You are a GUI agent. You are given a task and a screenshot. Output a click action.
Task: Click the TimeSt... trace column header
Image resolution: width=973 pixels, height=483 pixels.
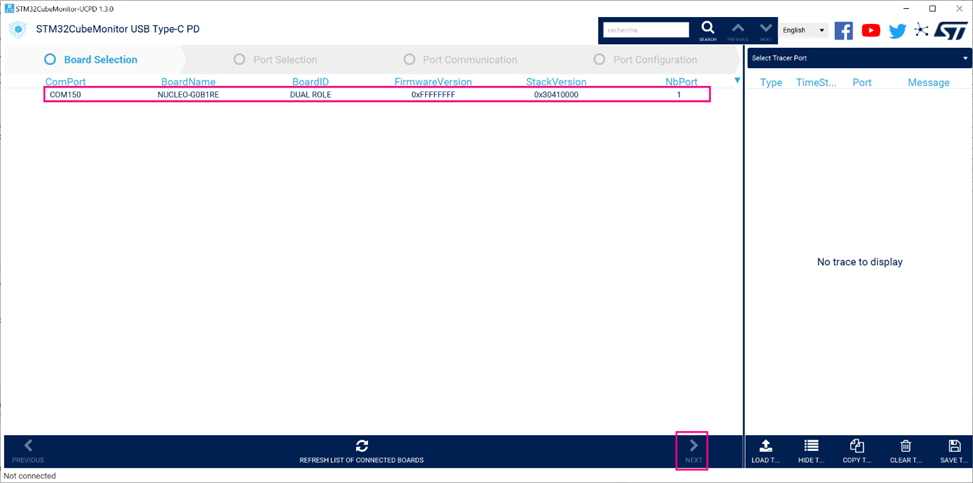coord(817,83)
